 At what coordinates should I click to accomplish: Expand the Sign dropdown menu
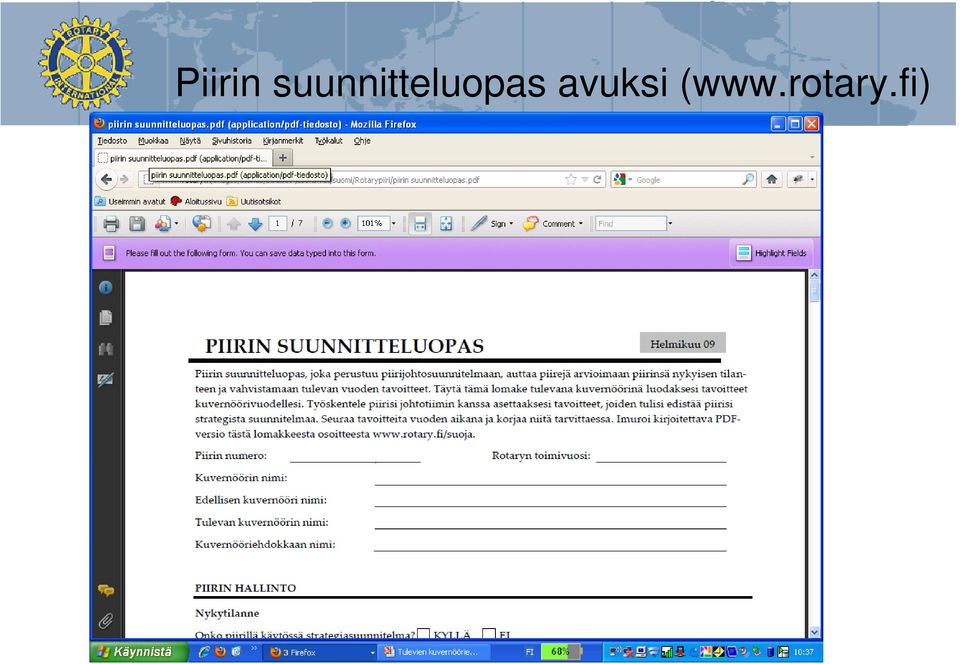pos(511,224)
